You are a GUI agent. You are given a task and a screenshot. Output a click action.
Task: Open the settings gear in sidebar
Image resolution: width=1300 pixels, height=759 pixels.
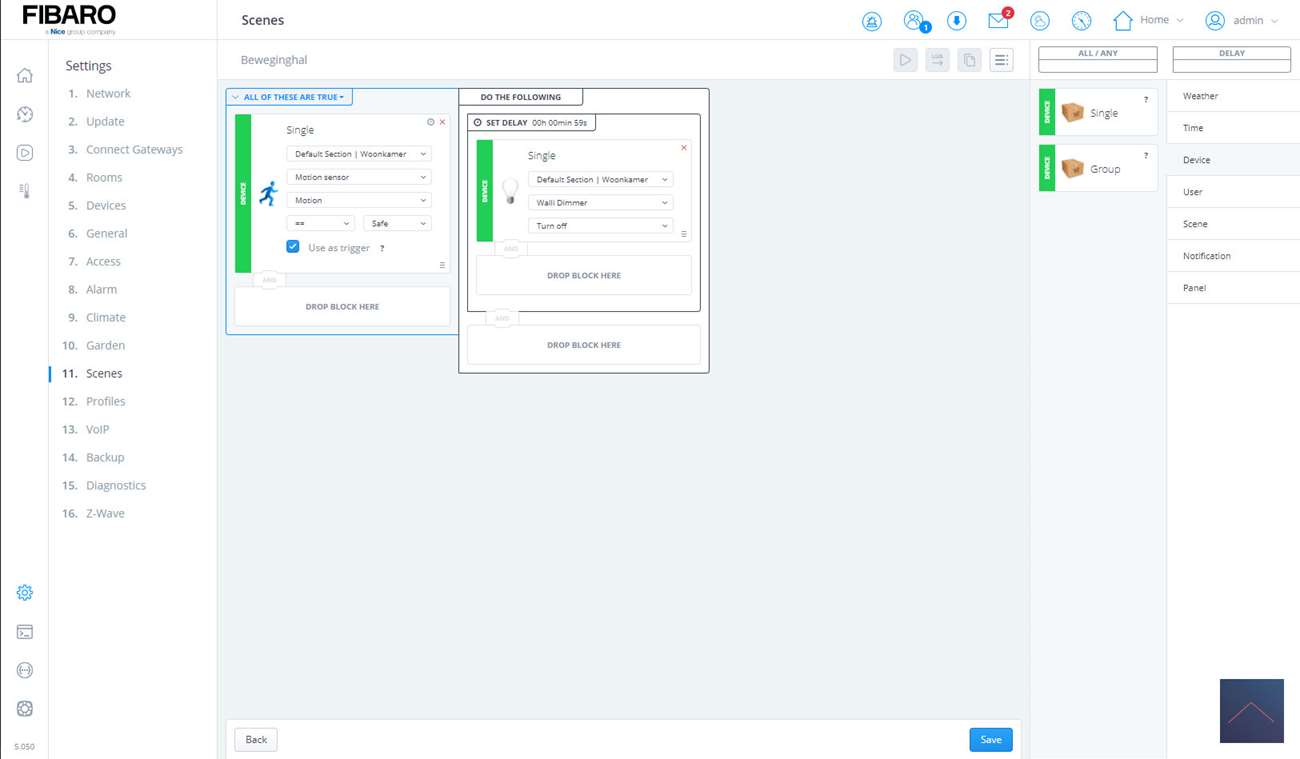[x=25, y=593]
